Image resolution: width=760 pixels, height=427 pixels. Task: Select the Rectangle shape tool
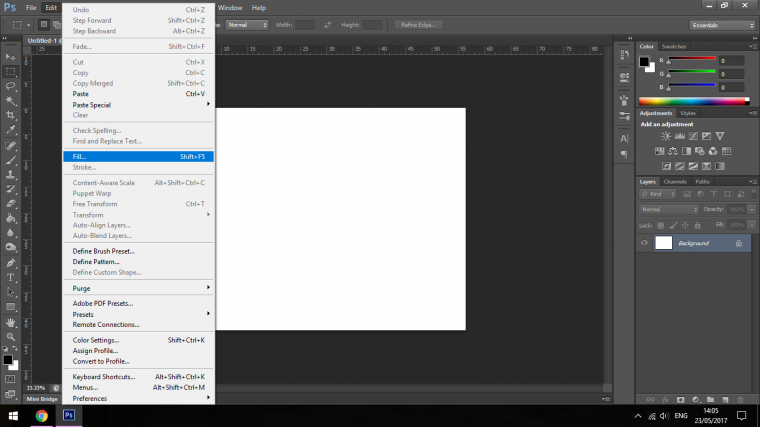(x=10, y=307)
